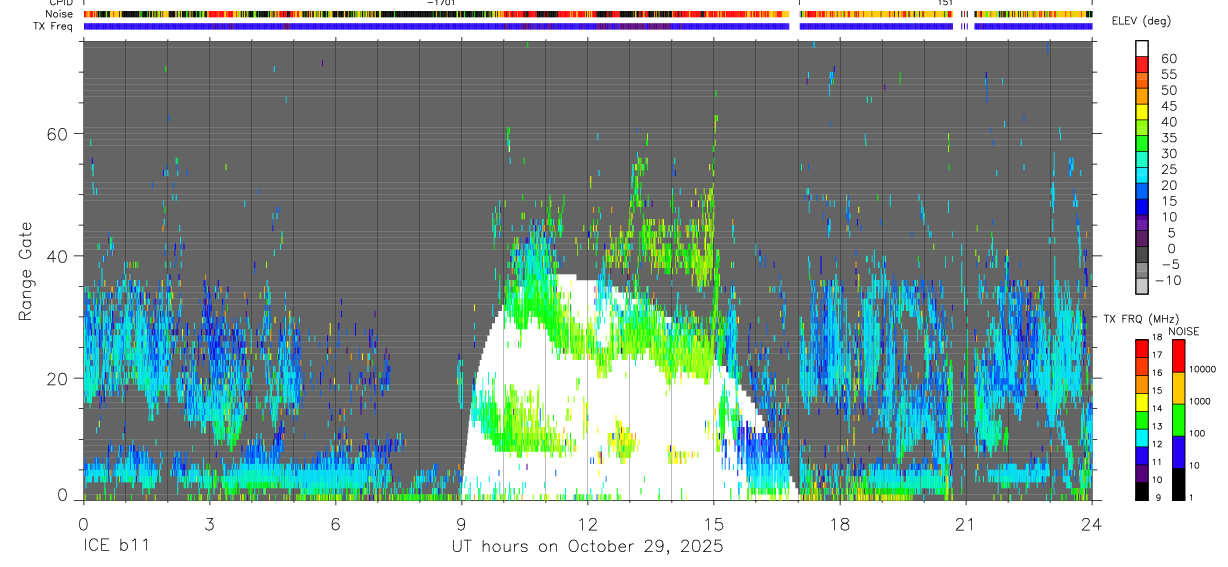1228x567 pixels.
Task: Select red TX FRQ swatch between 17 and 18
Action: tap(1142, 348)
